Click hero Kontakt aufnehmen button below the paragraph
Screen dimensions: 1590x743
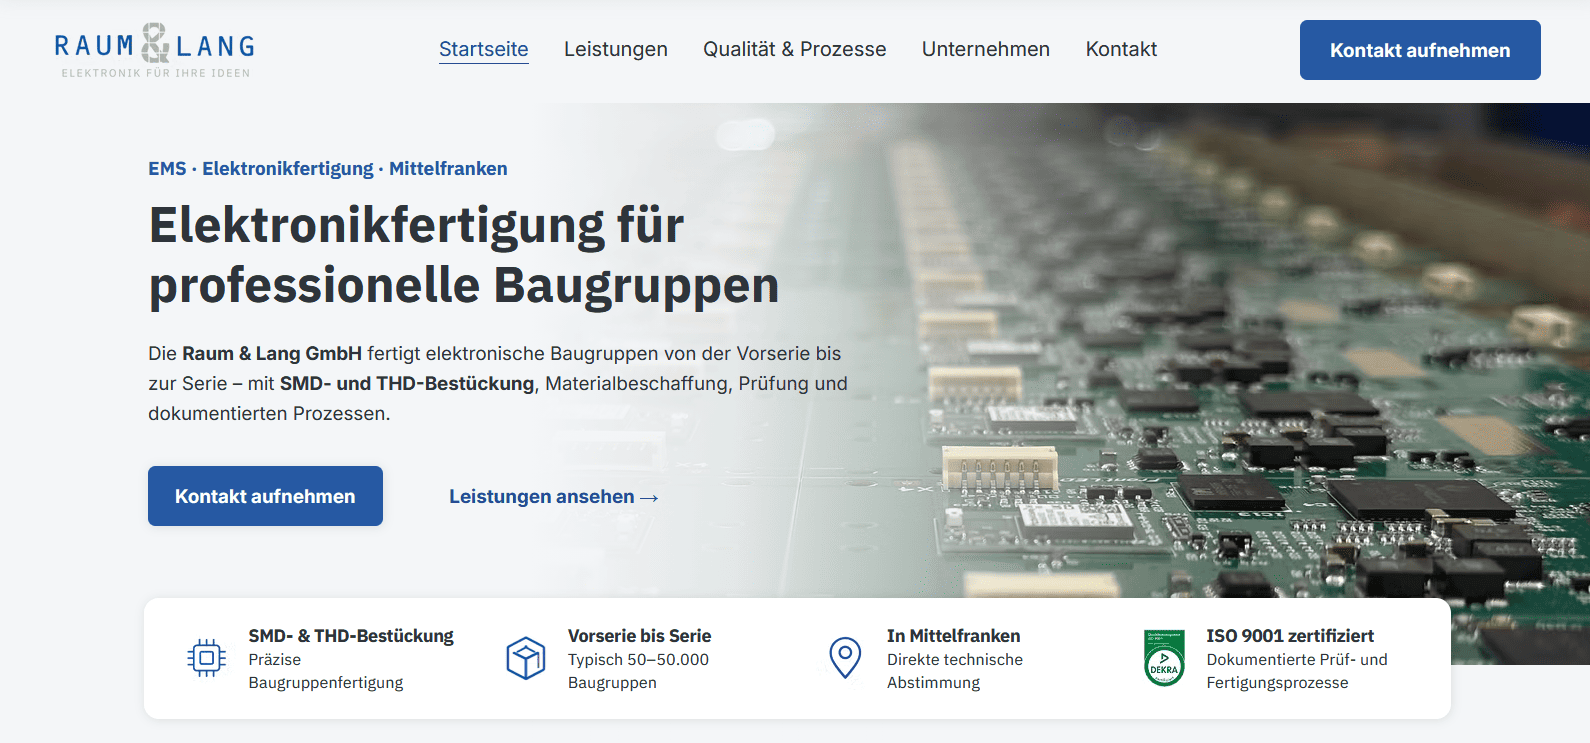[x=265, y=496]
